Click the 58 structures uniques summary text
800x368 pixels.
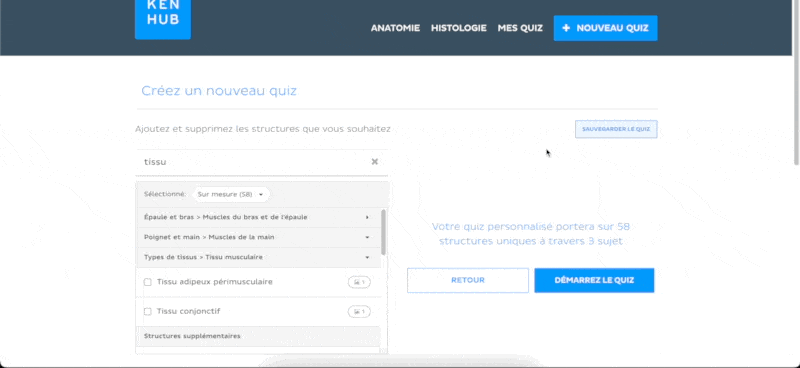coord(531,234)
